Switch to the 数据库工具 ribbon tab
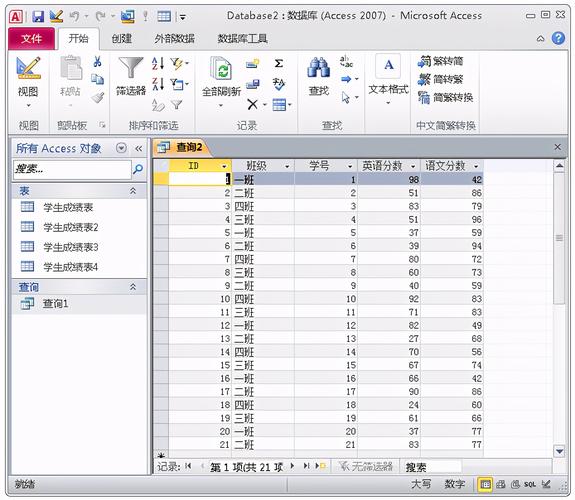Viewport: 575px width, 500px height. click(x=242, y=38)
